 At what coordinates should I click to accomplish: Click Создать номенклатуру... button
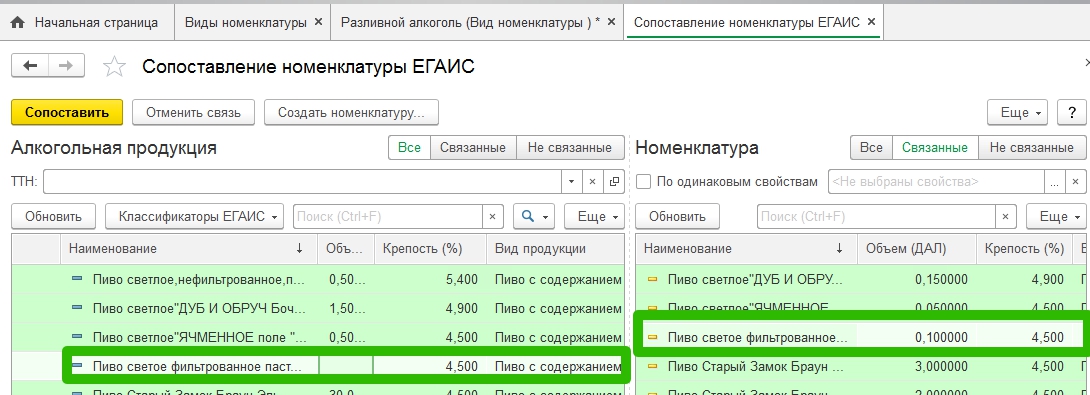pos(352,112)
